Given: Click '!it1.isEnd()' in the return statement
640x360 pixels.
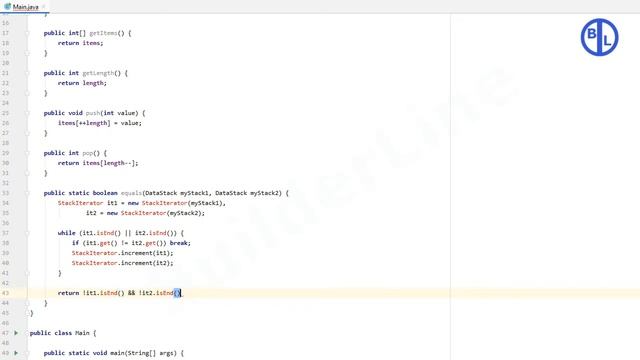Looking at the screenshot, I should click(x=103, y=293).
